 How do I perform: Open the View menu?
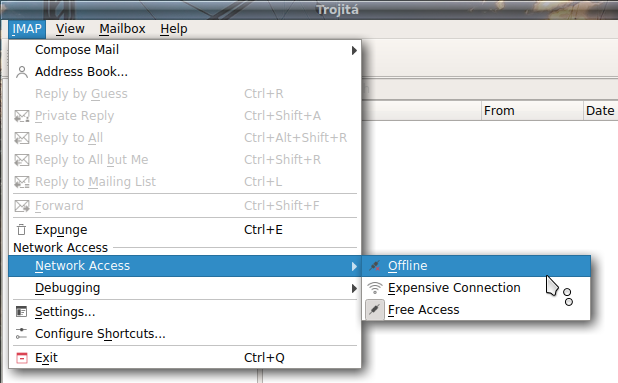(x=70, y=29)
